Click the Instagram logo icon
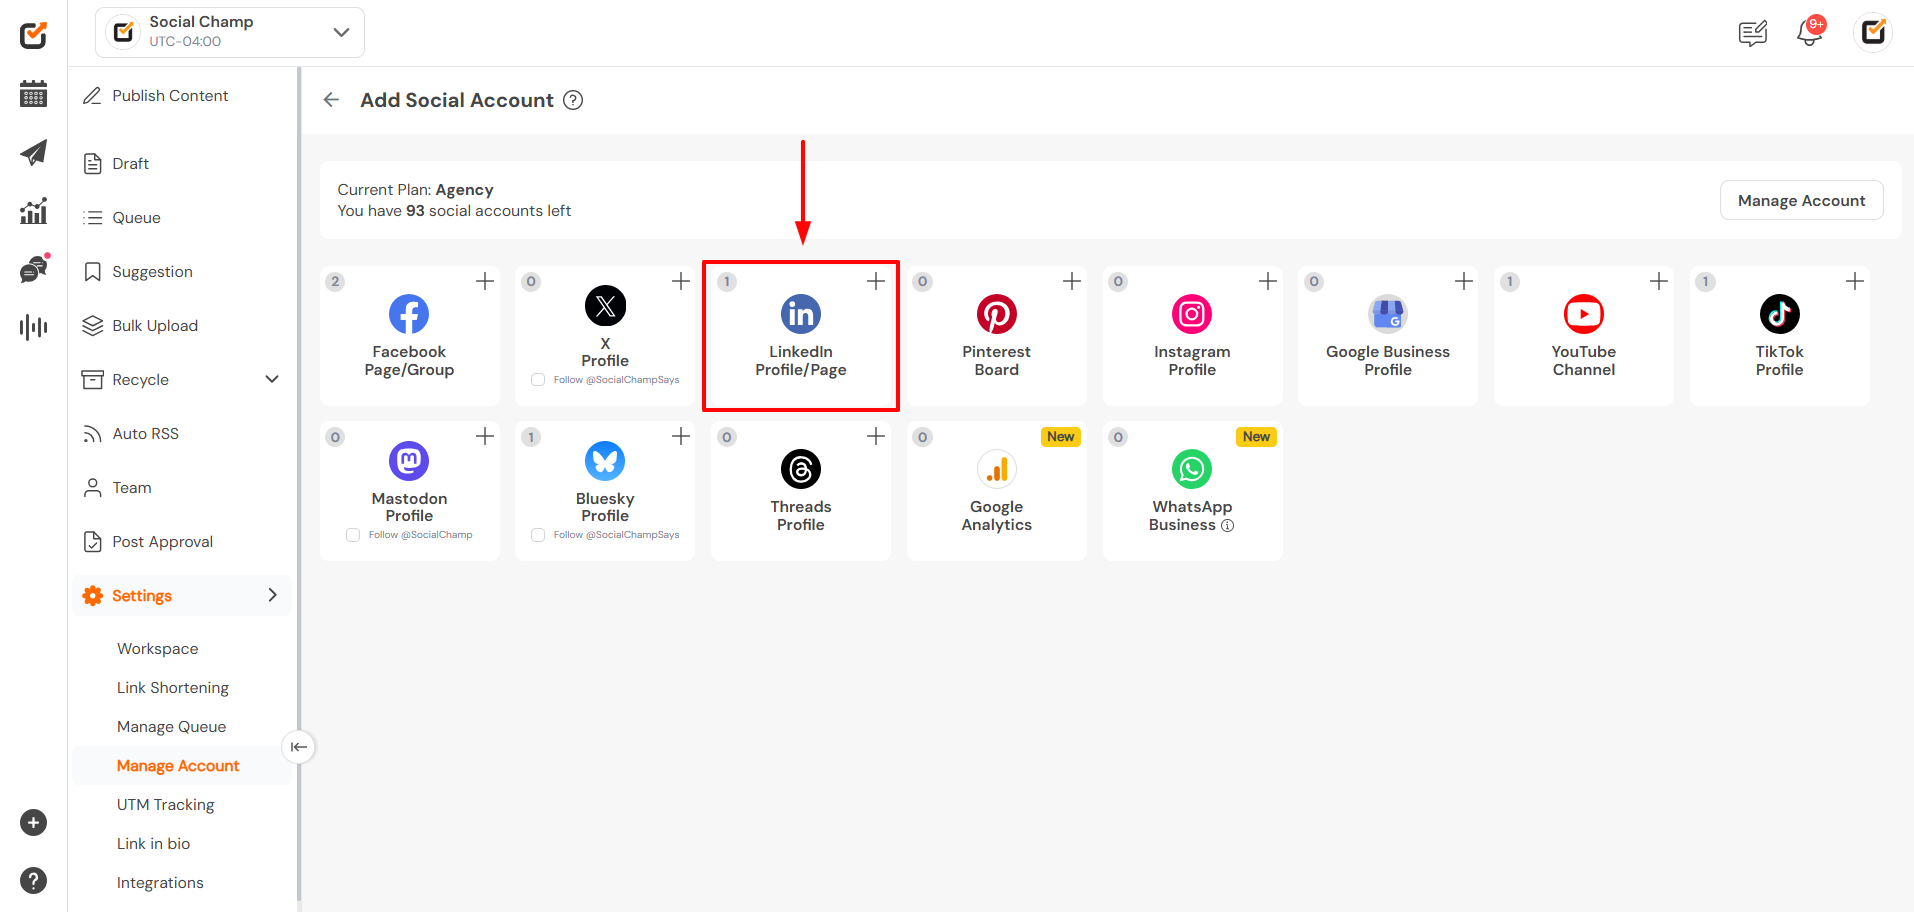Screen dimensions: 1914x912 coord(1192,314)
